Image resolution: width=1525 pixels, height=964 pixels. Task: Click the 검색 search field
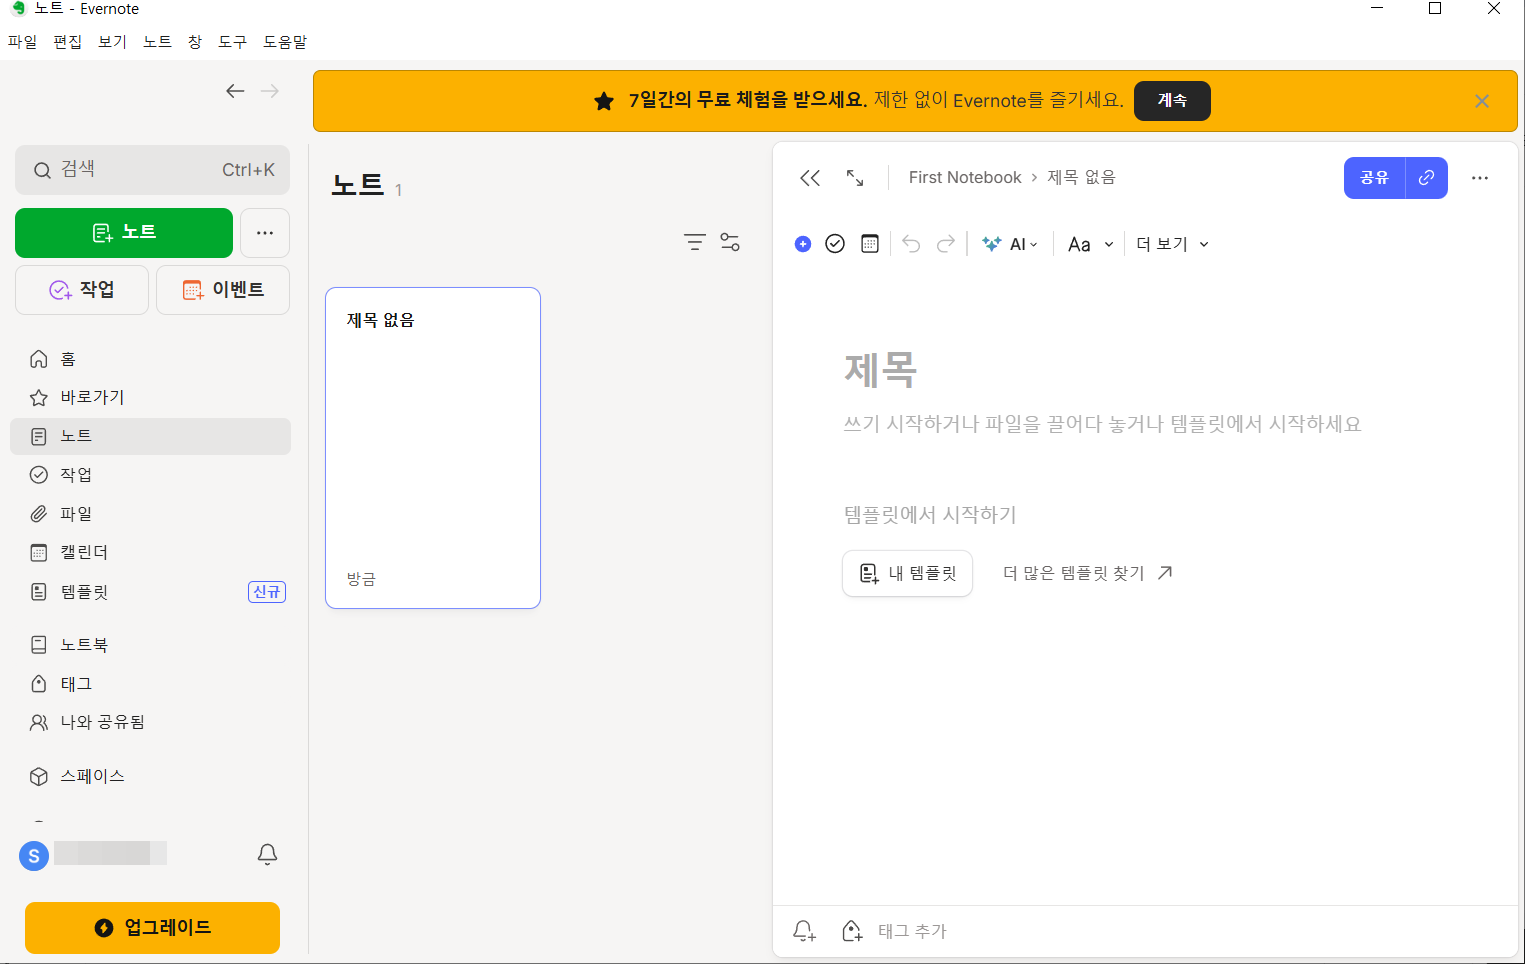(x=152, y=170)
